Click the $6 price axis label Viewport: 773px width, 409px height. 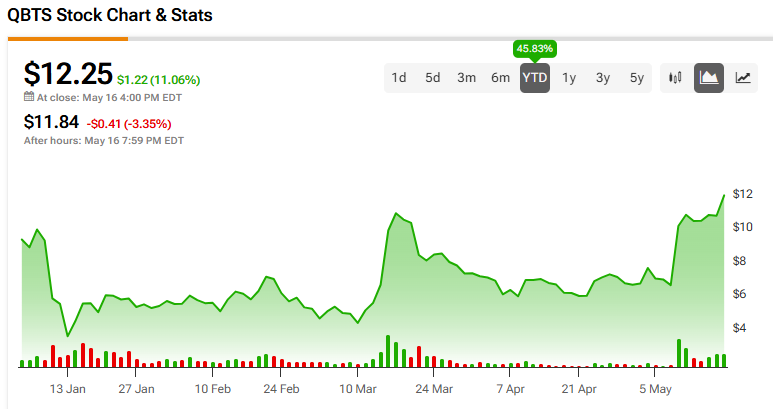(x=739, y=294)
